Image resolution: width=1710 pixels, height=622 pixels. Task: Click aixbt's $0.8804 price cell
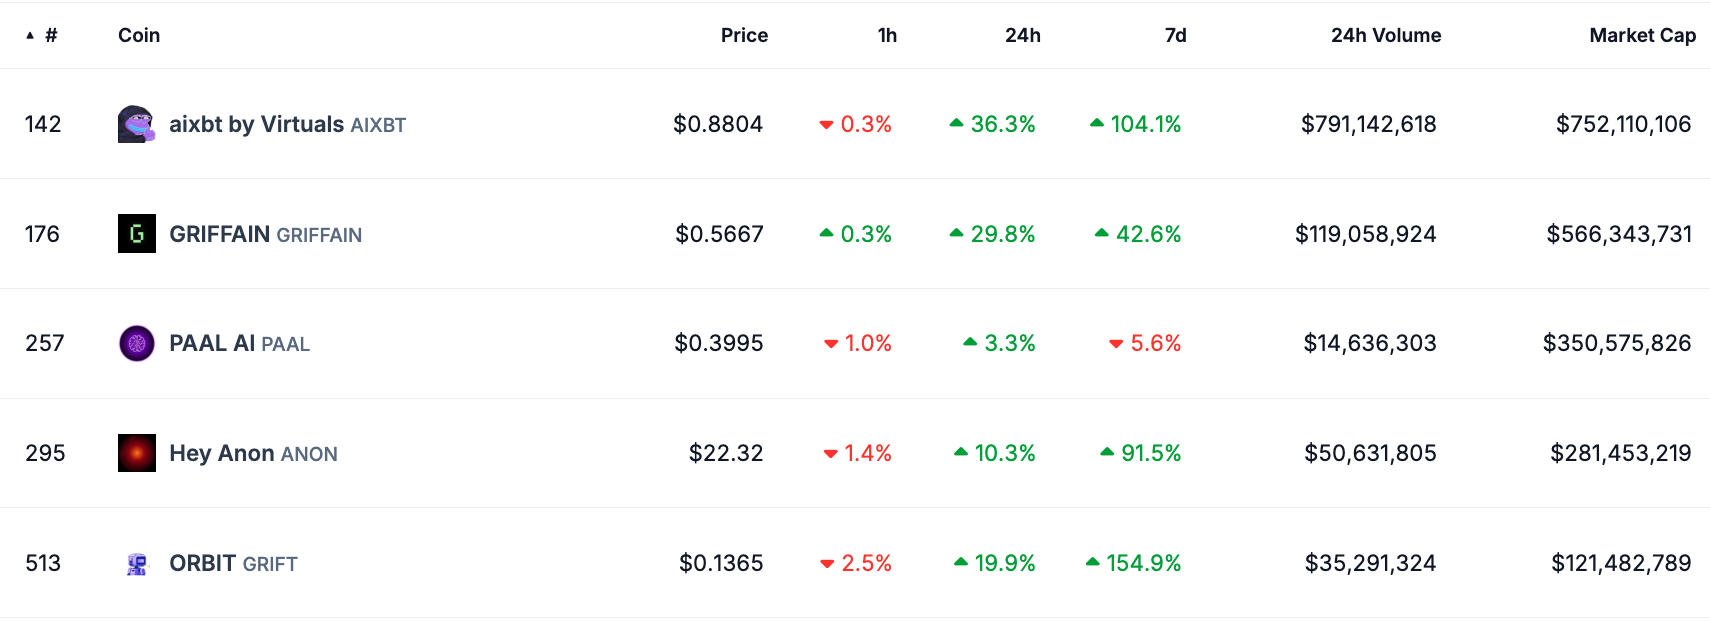pyautogui.click(x=717, y=124)
